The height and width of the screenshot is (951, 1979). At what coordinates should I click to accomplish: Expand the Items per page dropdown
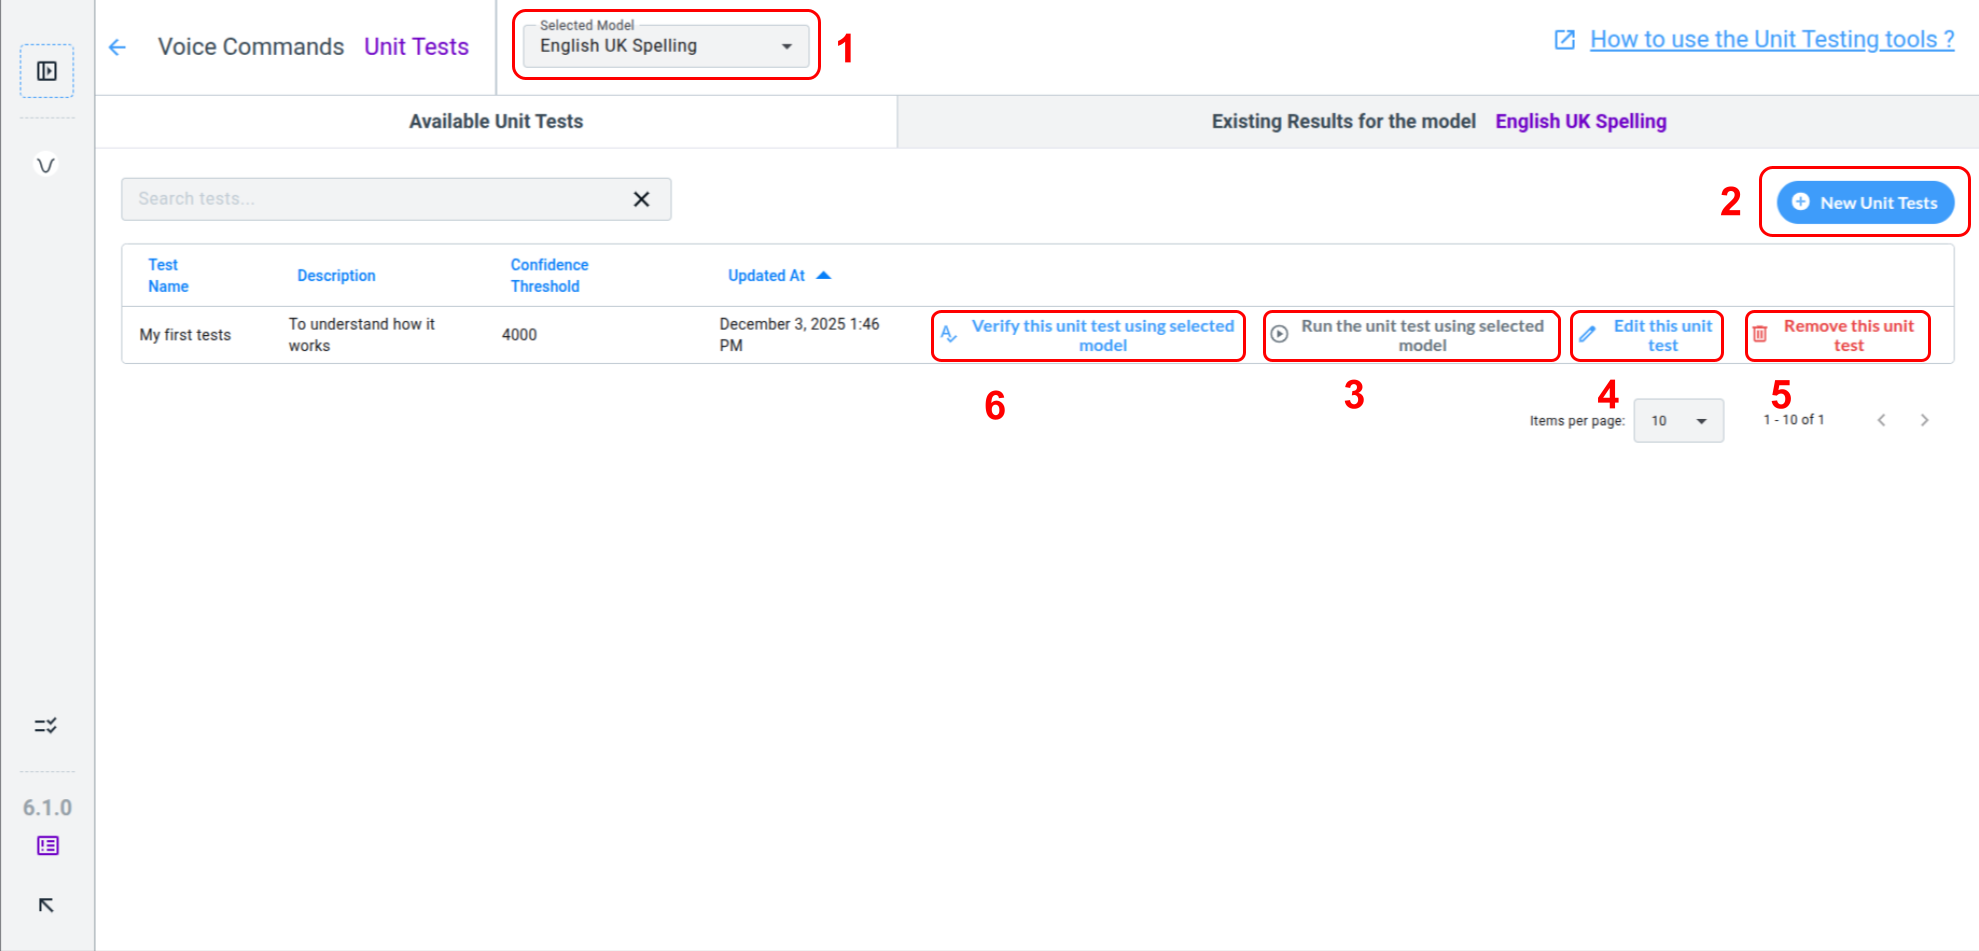click(1678, 421)
